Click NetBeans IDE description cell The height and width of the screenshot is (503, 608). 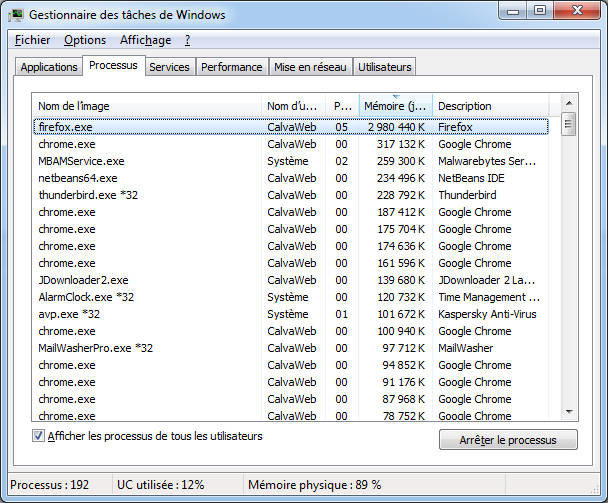coord(471,178)
